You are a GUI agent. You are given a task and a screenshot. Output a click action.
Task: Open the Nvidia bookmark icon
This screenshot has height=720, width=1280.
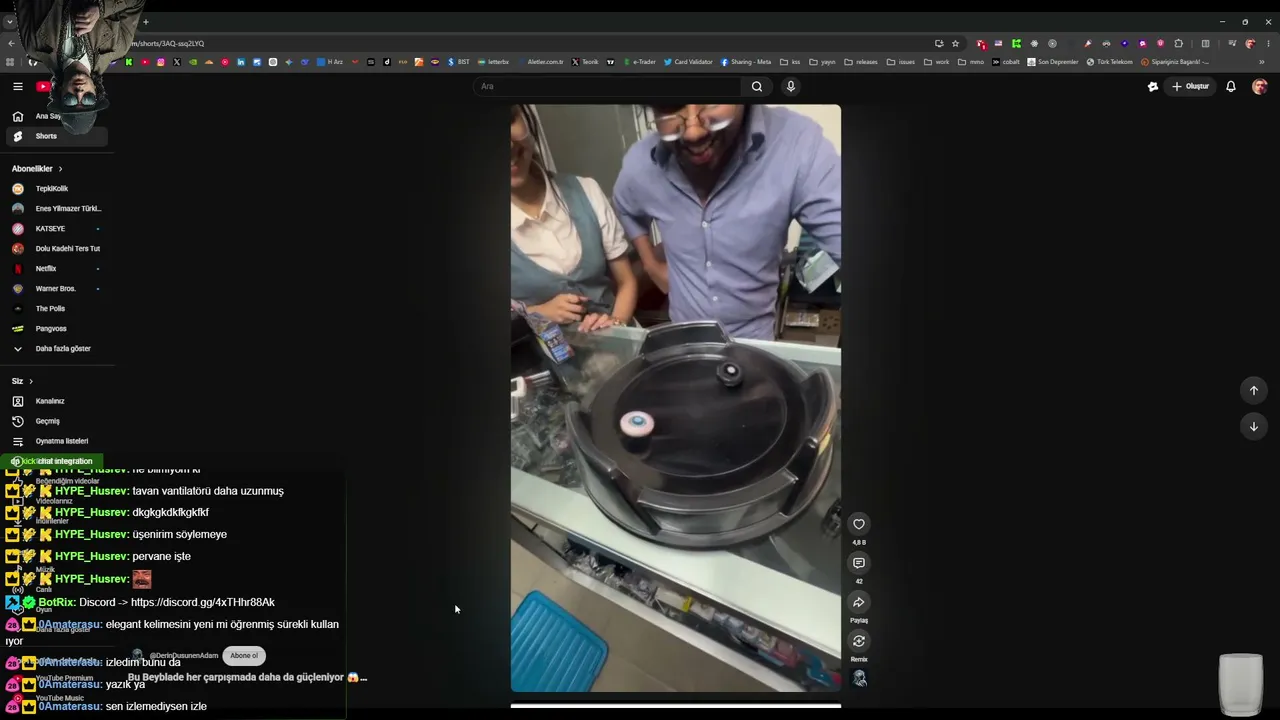tap(193, 62)
